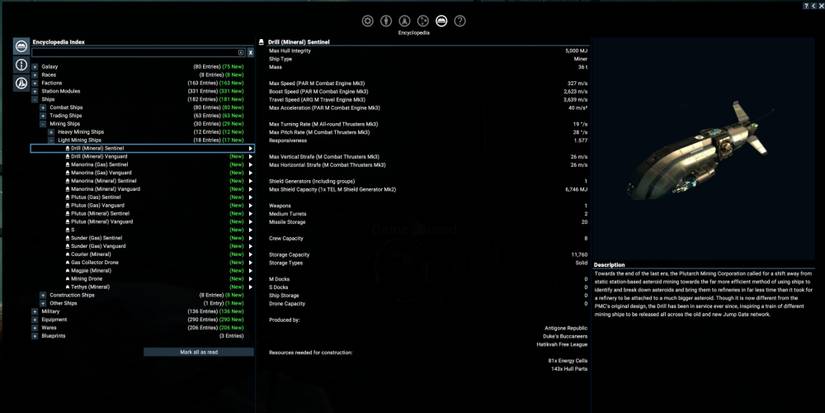Click the Hatikvah Free League producer text
The height and width of the screenshot is (413, 825).
coord(562,345)
